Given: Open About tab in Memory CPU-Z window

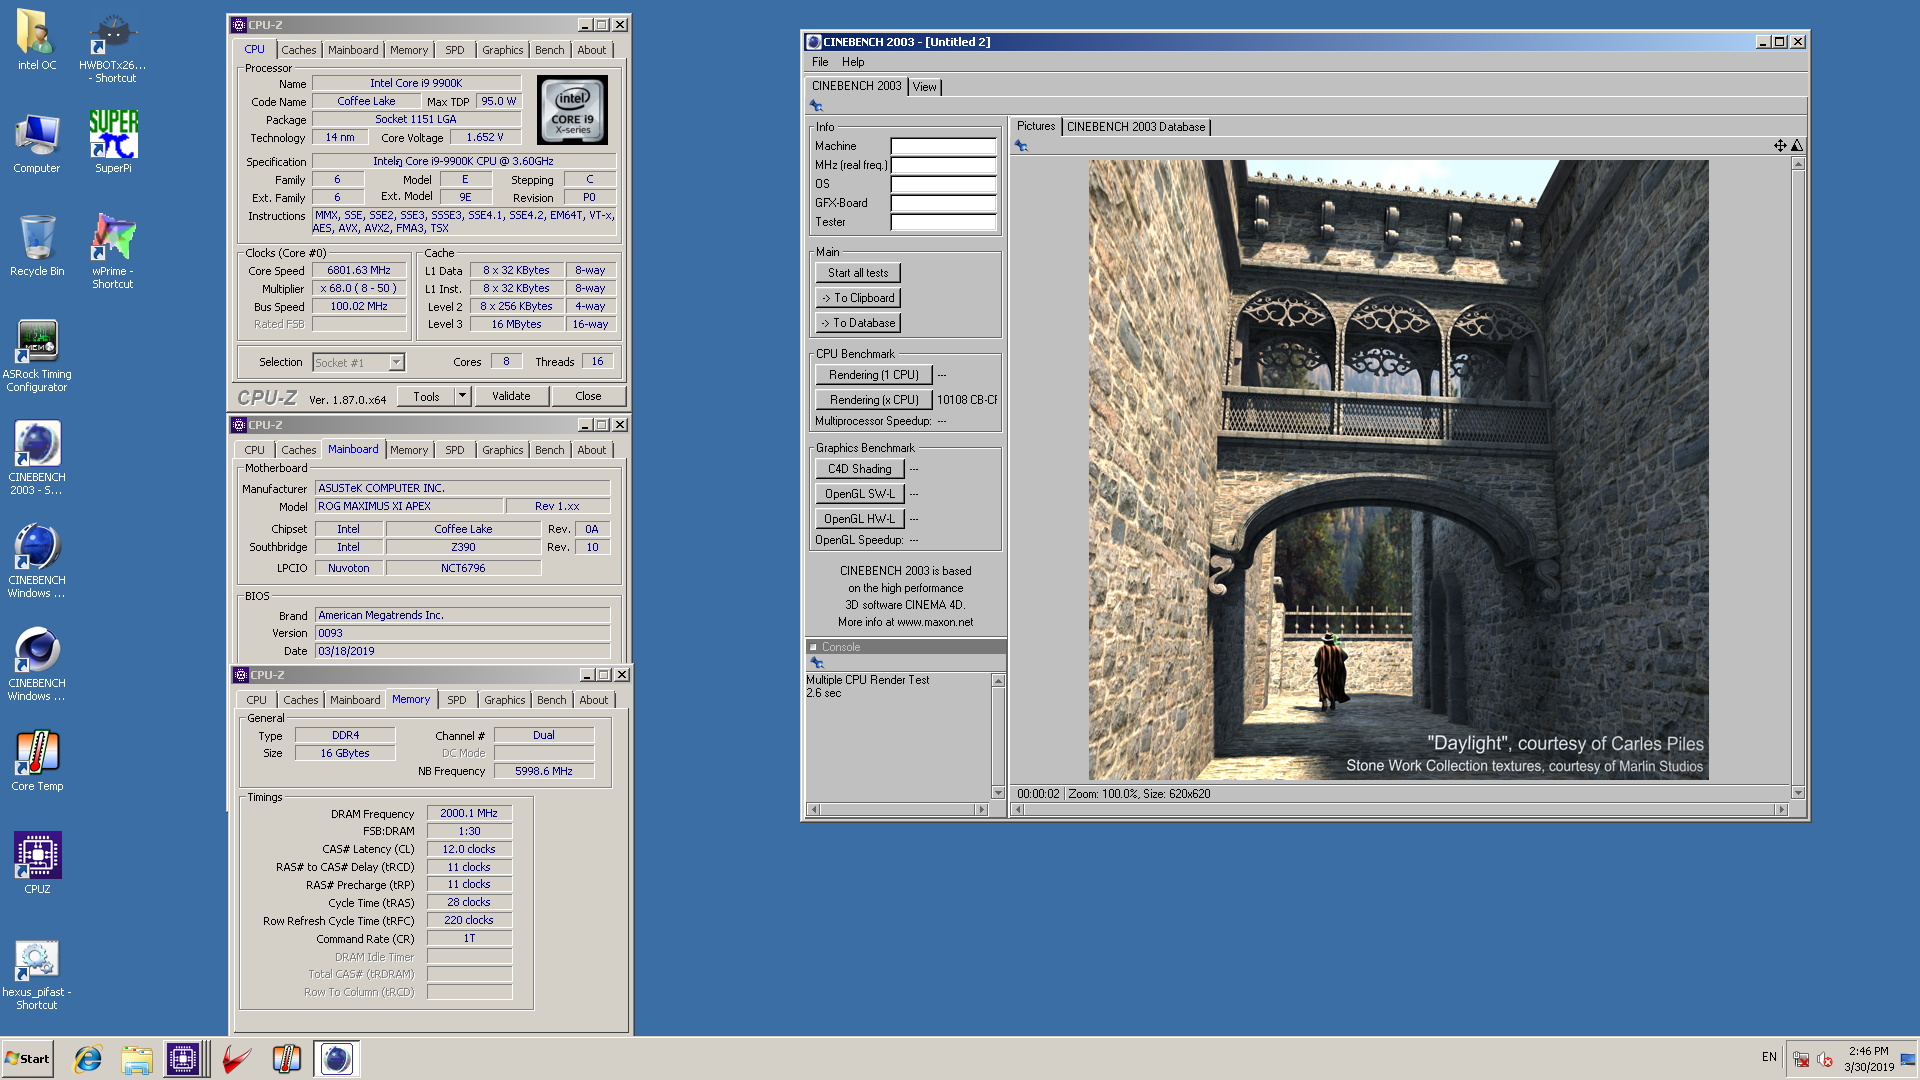Looking at the screenshot, I should 594,700.
